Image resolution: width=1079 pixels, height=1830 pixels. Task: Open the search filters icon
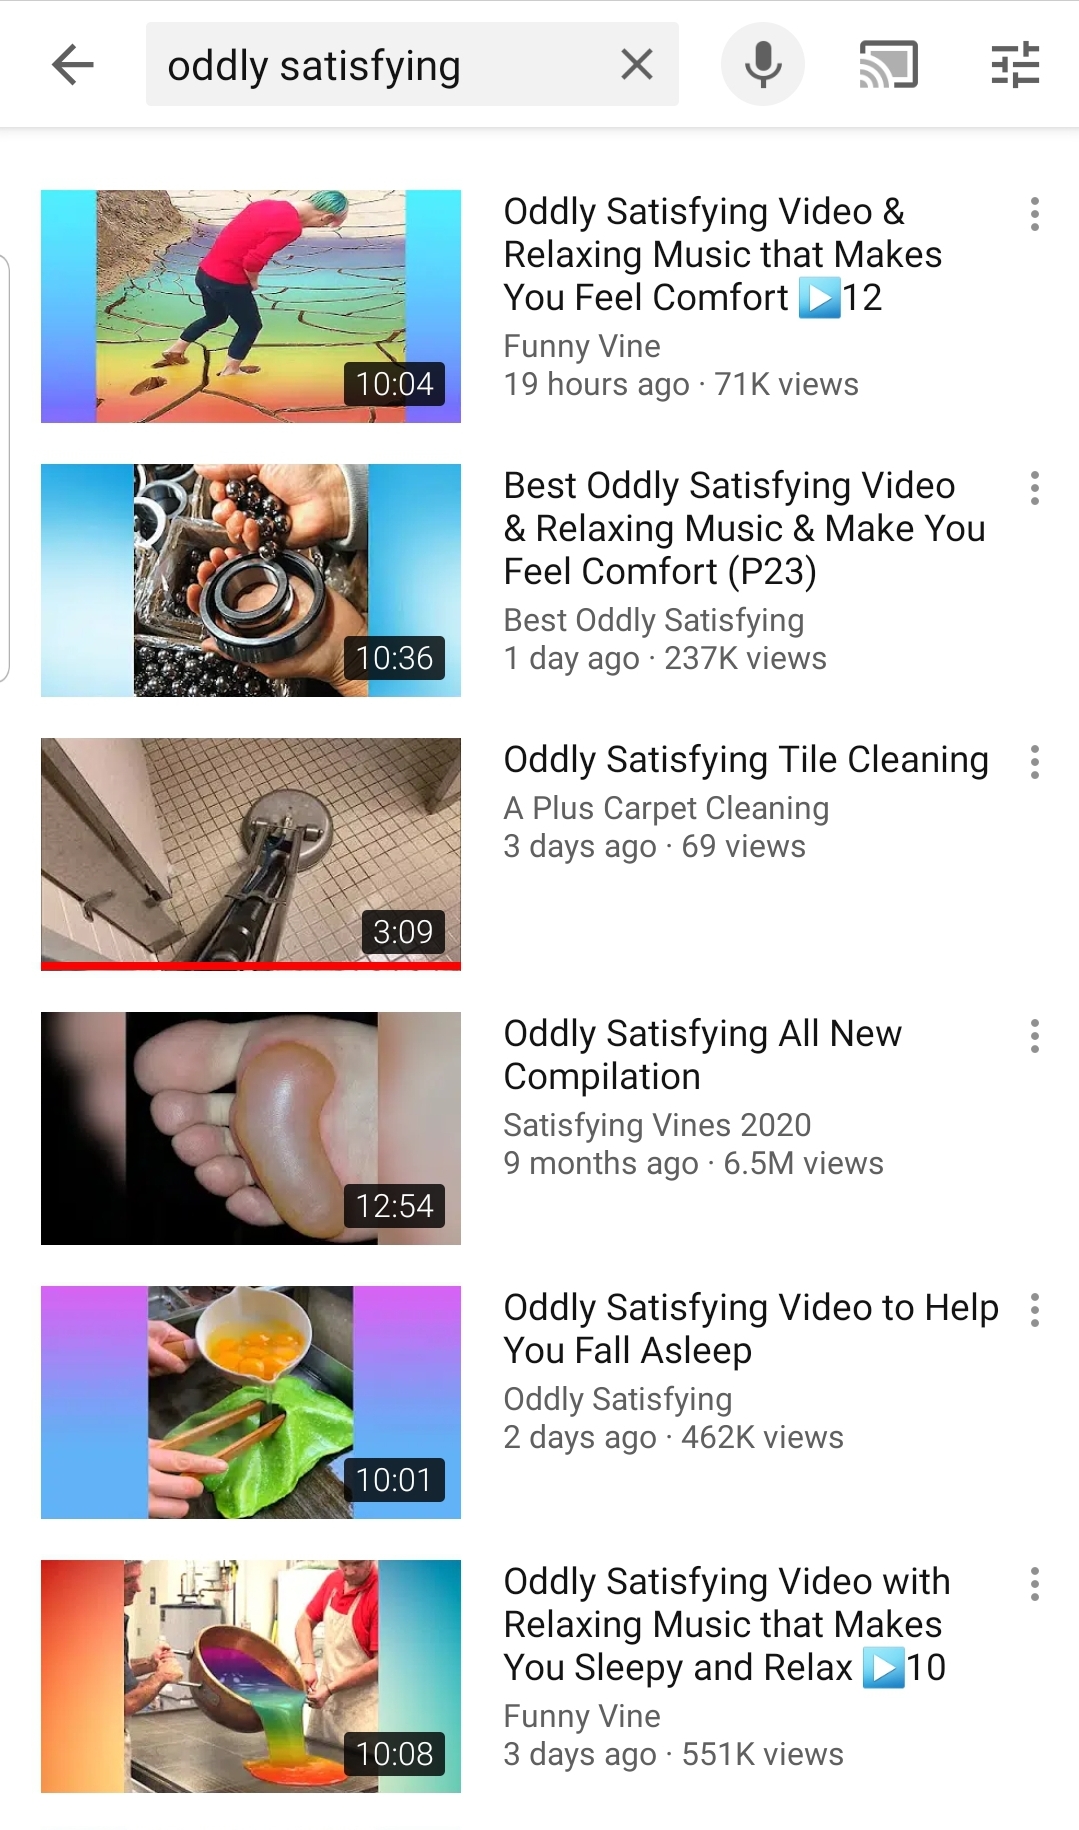(x=1015, y=65)
